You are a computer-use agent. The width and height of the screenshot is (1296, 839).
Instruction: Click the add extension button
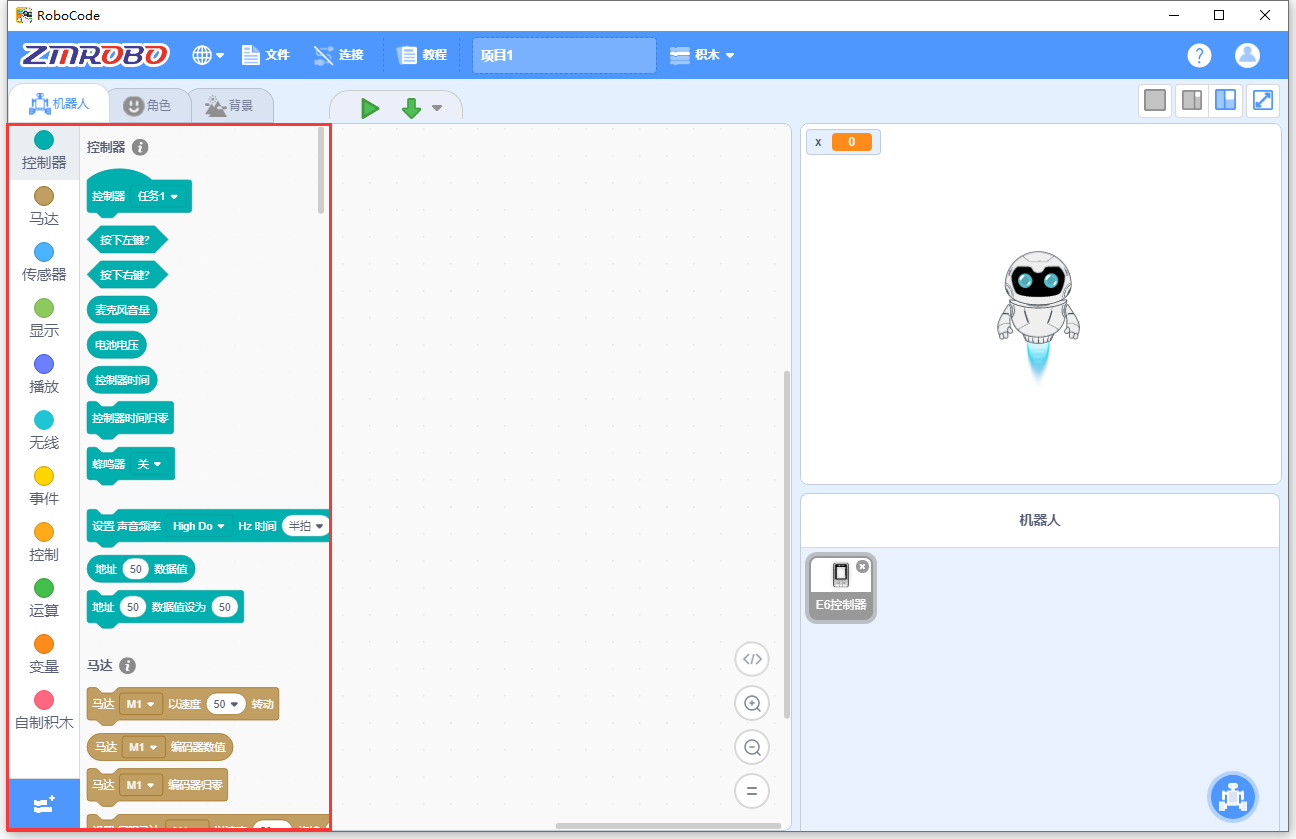44,804
